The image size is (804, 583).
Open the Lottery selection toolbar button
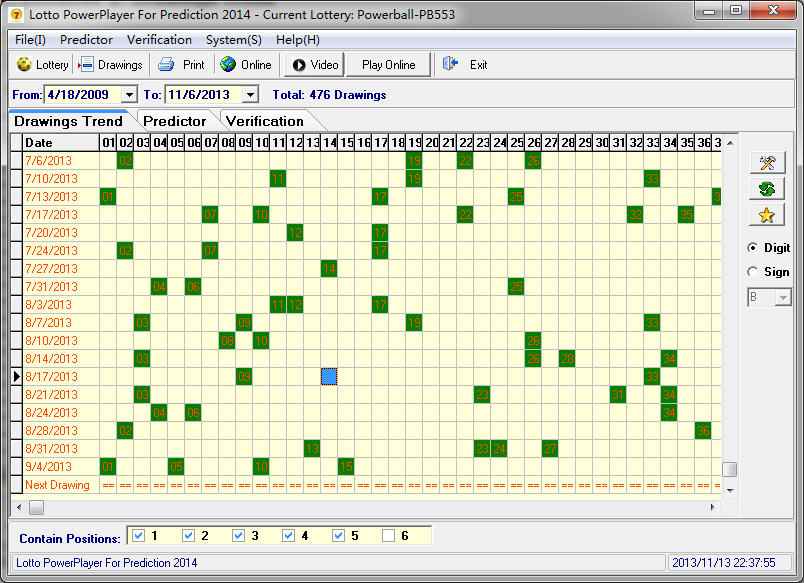coord(43,65)
